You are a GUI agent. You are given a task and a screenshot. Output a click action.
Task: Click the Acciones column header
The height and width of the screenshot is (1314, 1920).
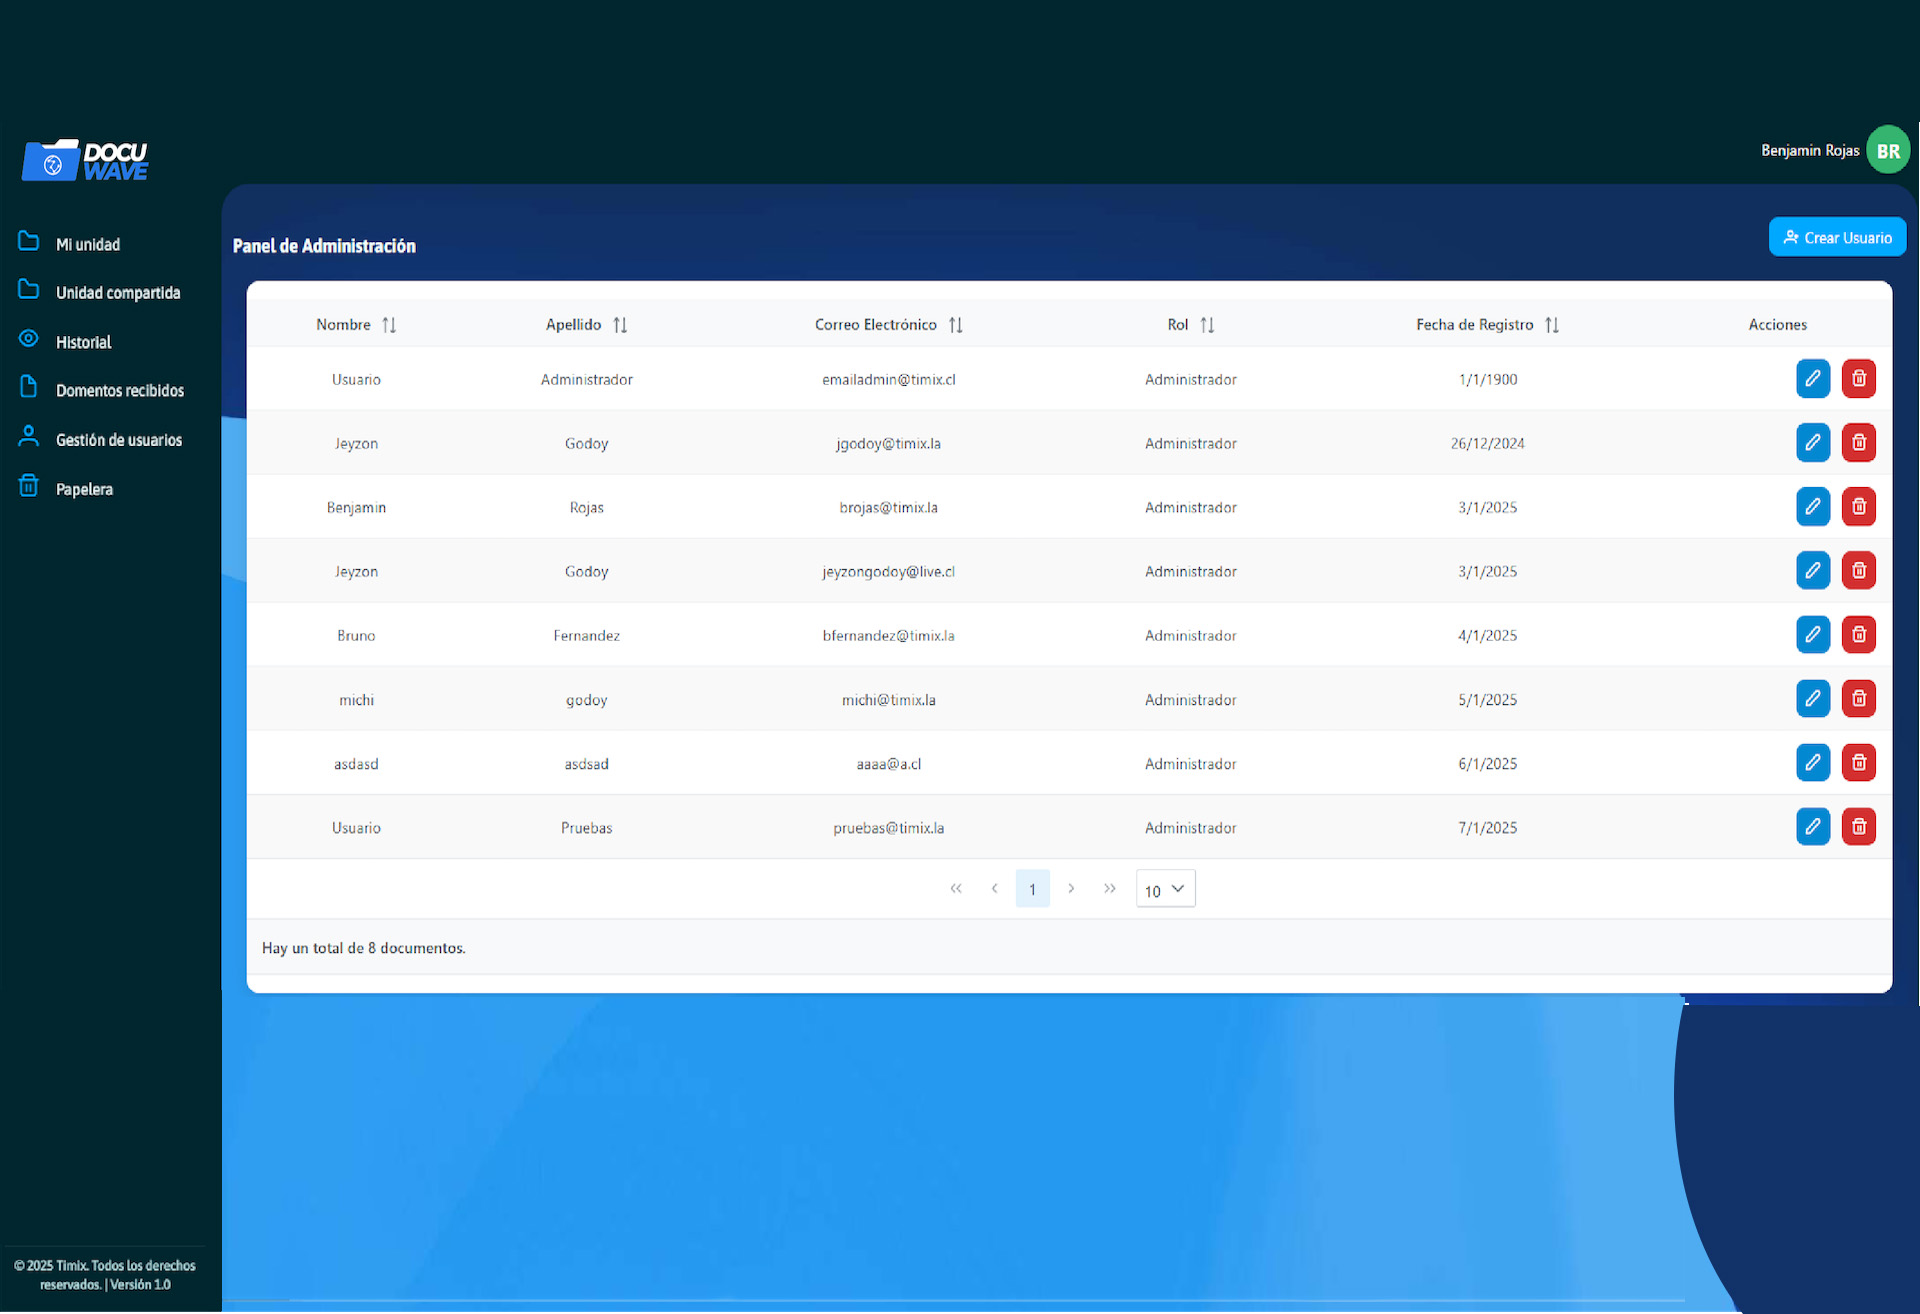pyautogui.click(x=1777, y=325)
